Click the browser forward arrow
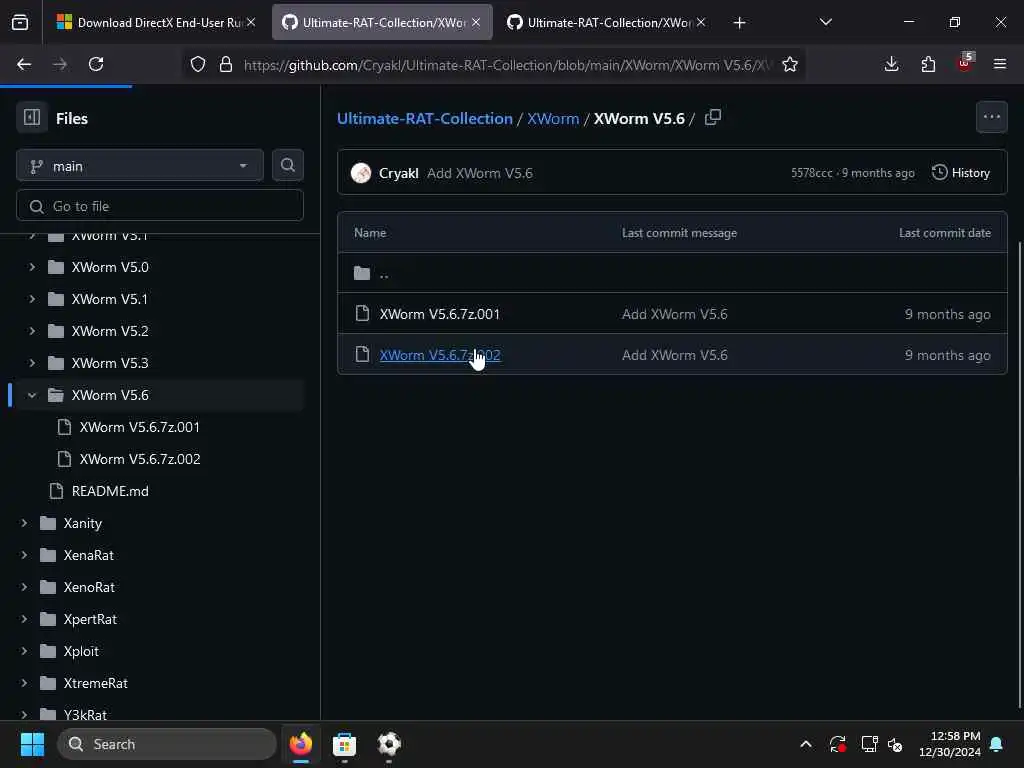1024x768 pixels. point(59,64)
